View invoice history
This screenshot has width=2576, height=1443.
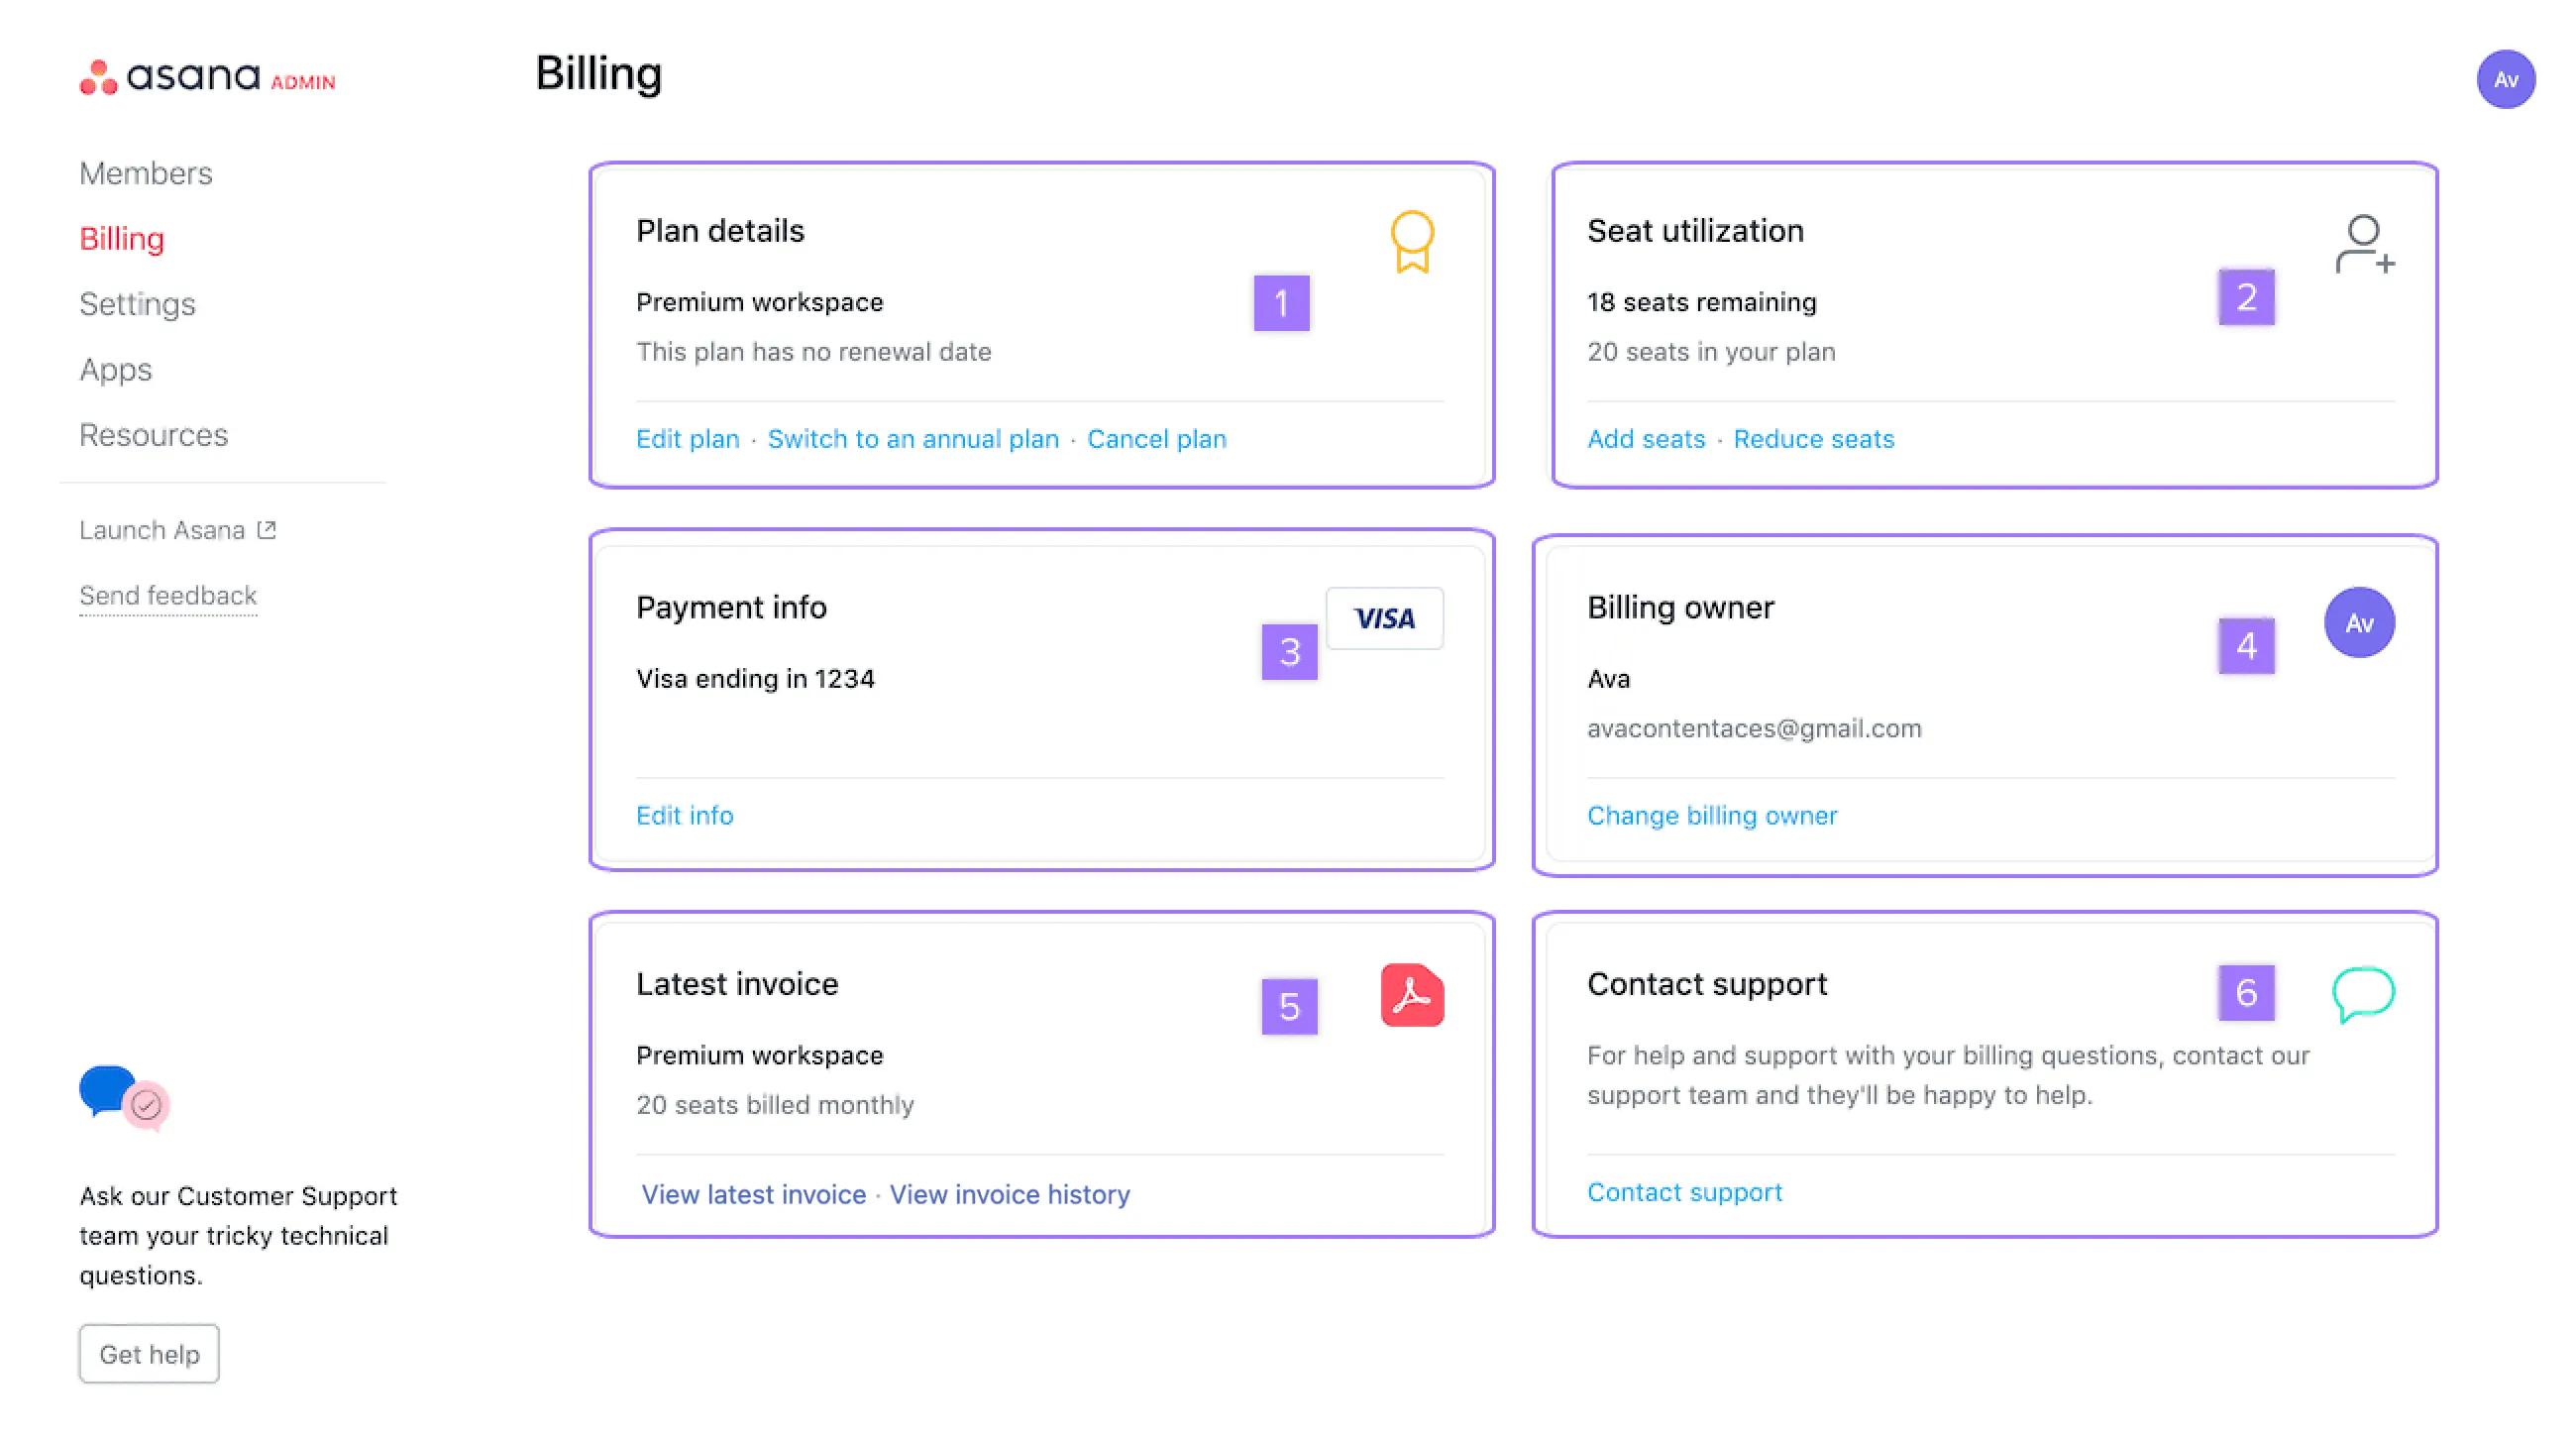tap(1009, 1194)
